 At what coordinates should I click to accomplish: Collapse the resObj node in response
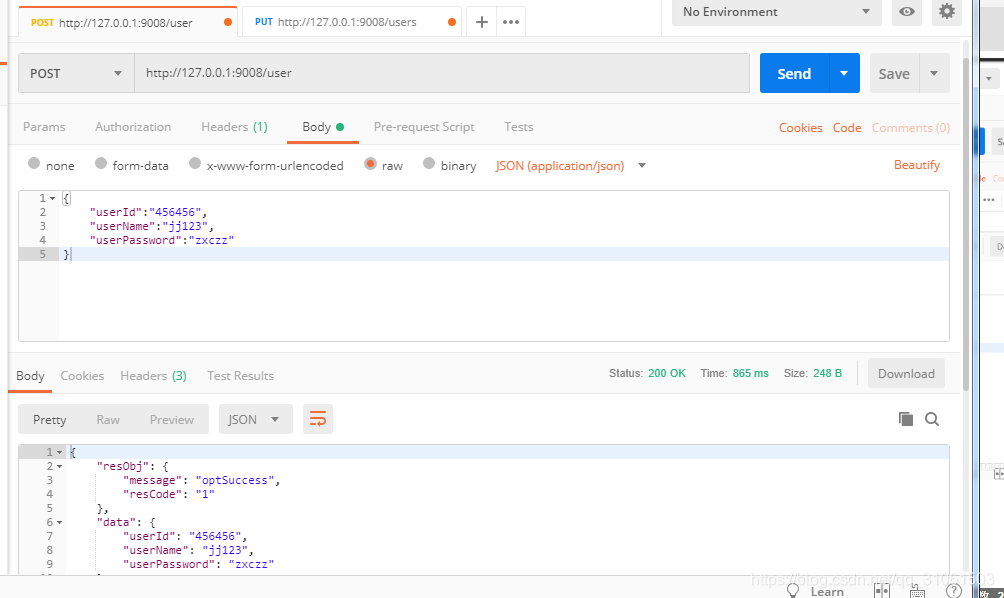(60, 467)
